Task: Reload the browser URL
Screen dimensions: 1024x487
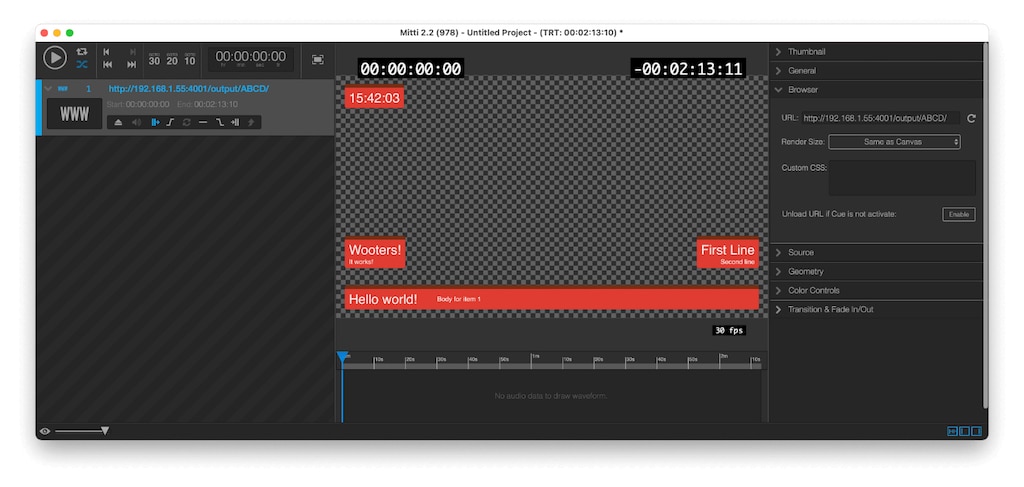Action: click(x=971, y=118)
